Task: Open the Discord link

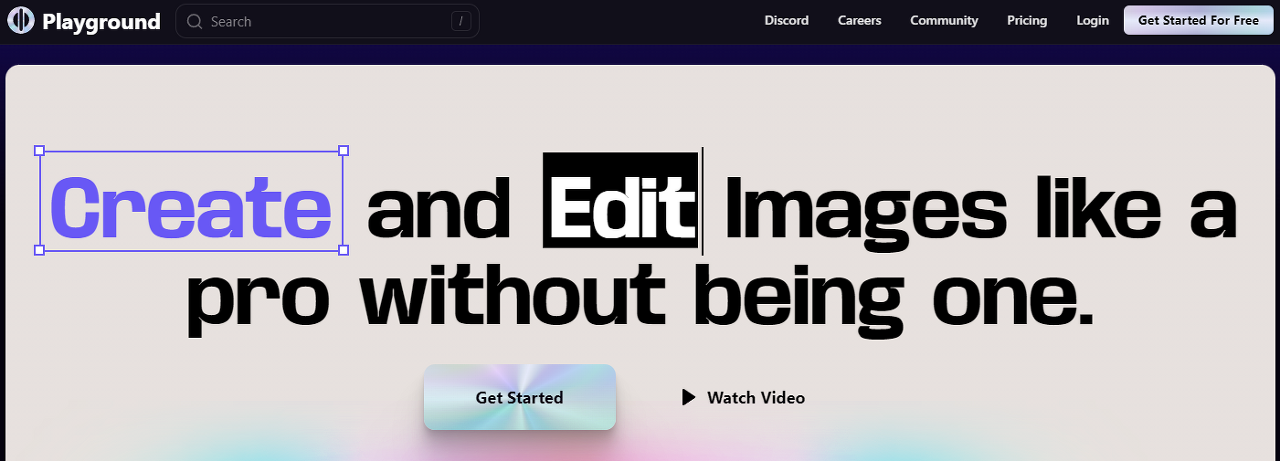Action: (x=786, y=20)
